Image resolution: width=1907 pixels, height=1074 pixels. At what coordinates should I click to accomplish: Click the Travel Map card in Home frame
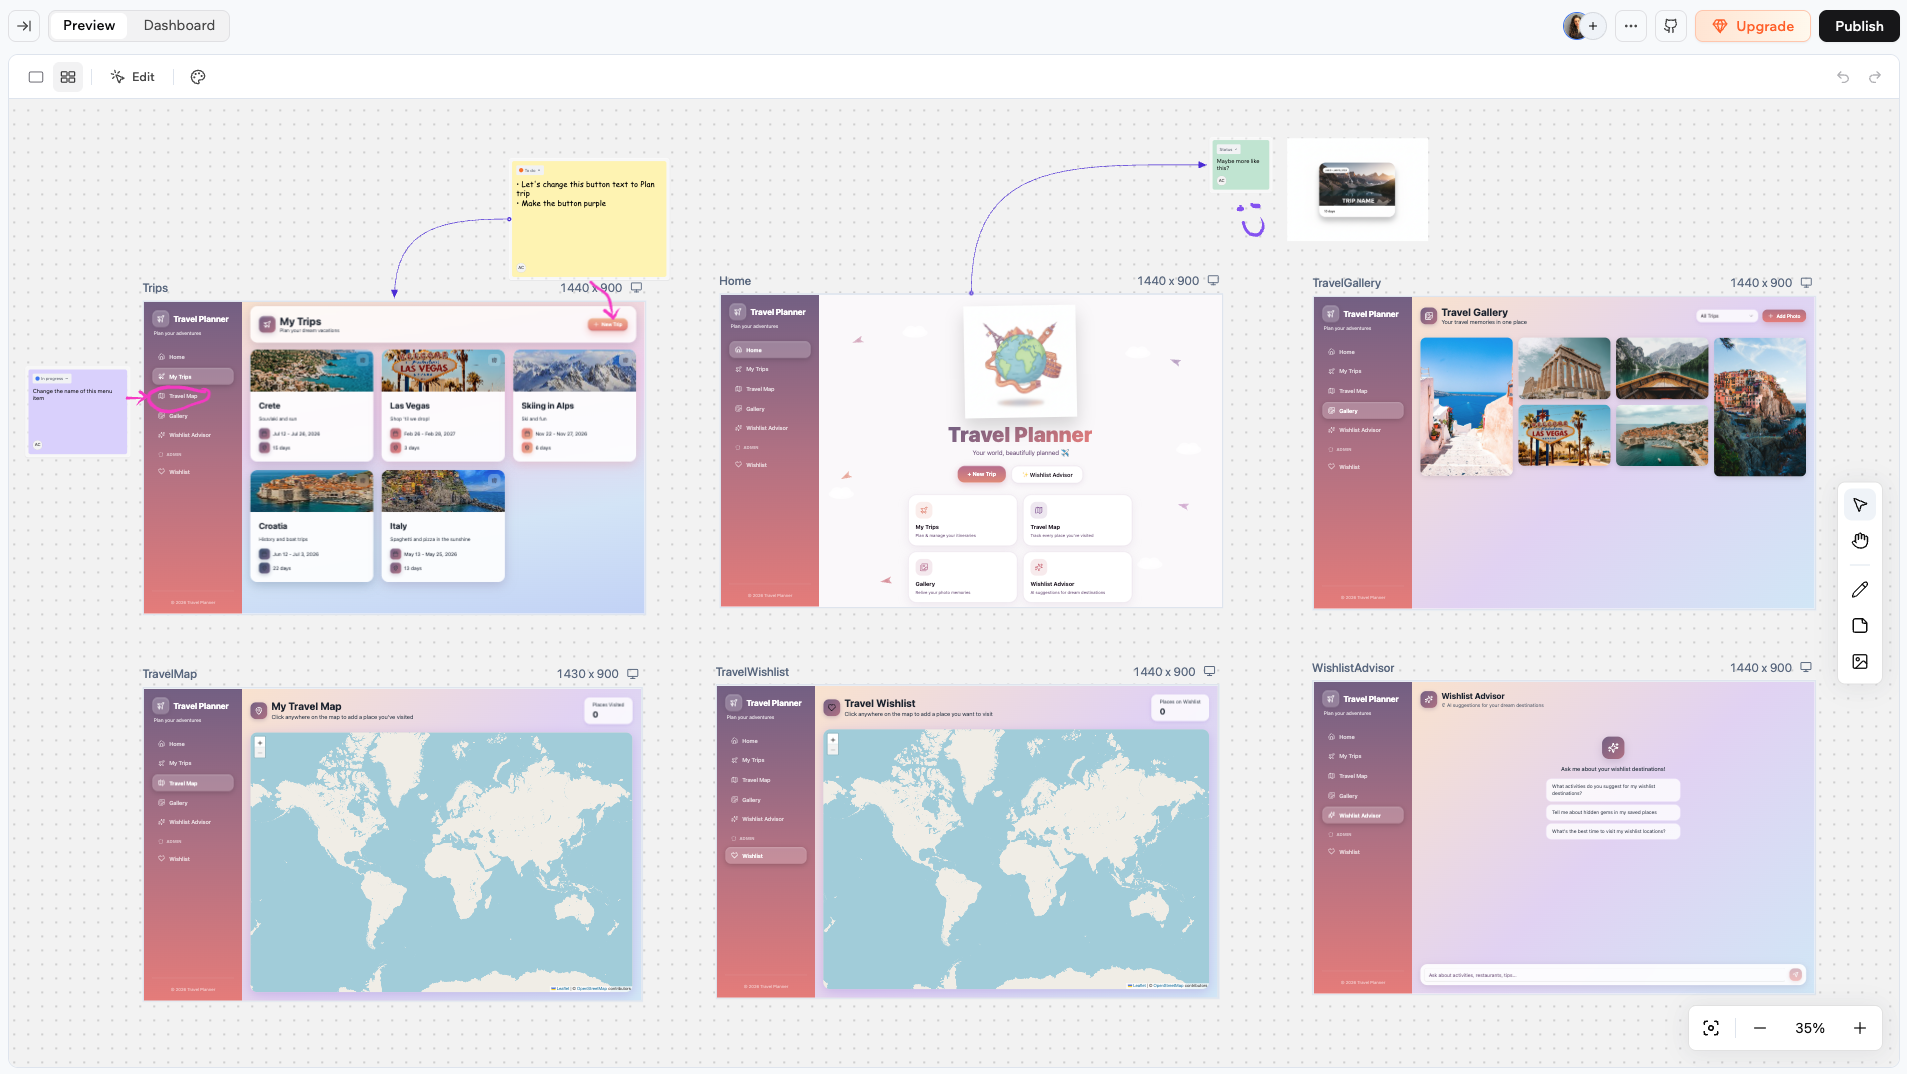point(1077,520)
